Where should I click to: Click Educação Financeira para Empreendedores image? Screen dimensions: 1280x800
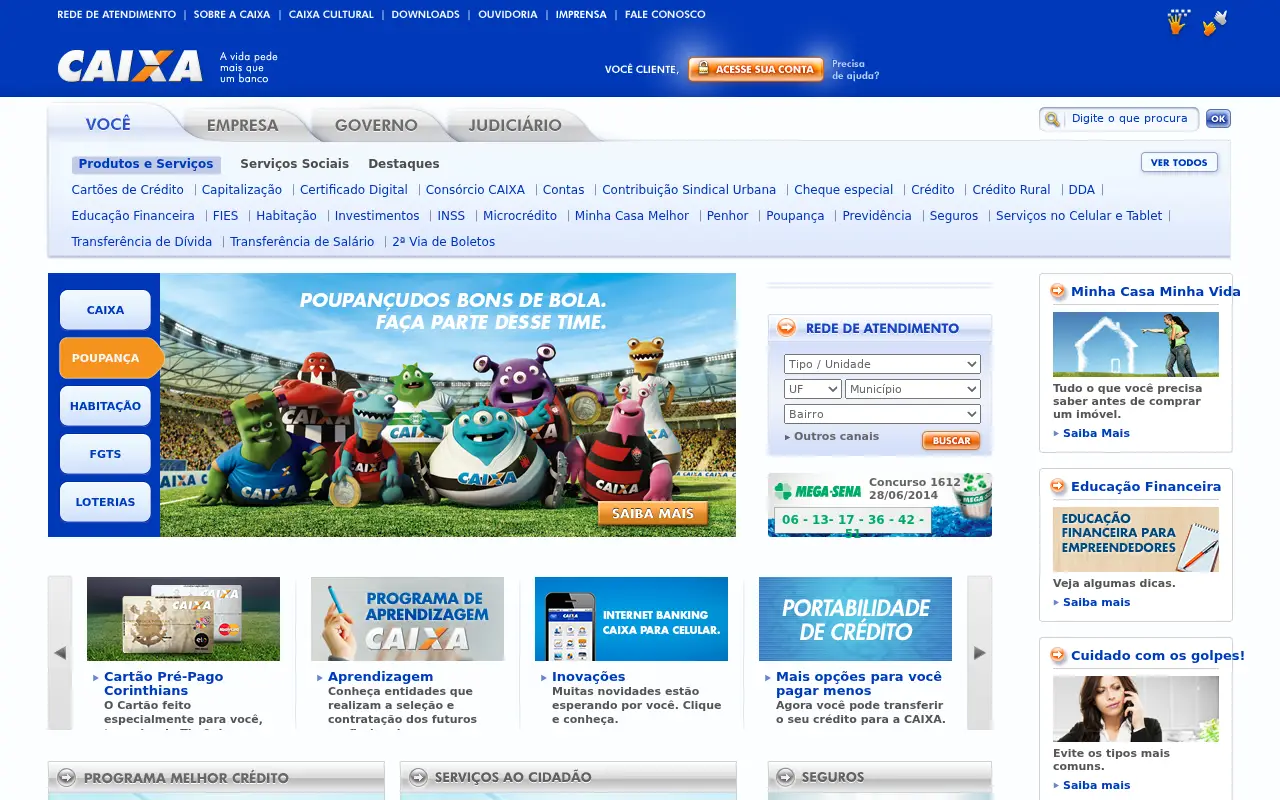(x=1136, y=539)
